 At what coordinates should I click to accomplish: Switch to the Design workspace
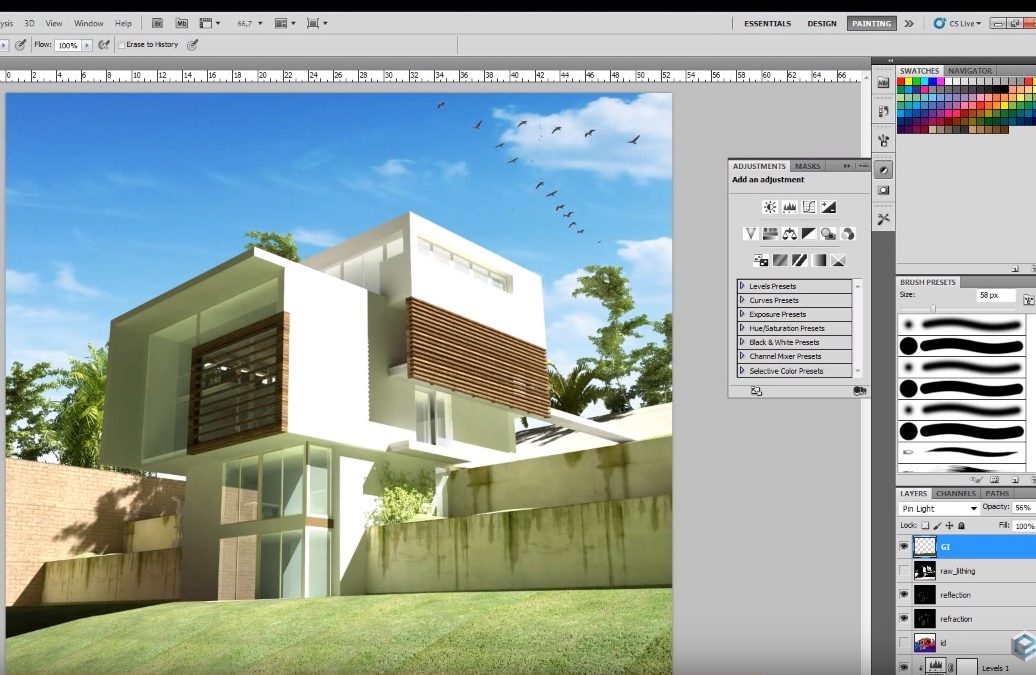[x=822, y=22]
